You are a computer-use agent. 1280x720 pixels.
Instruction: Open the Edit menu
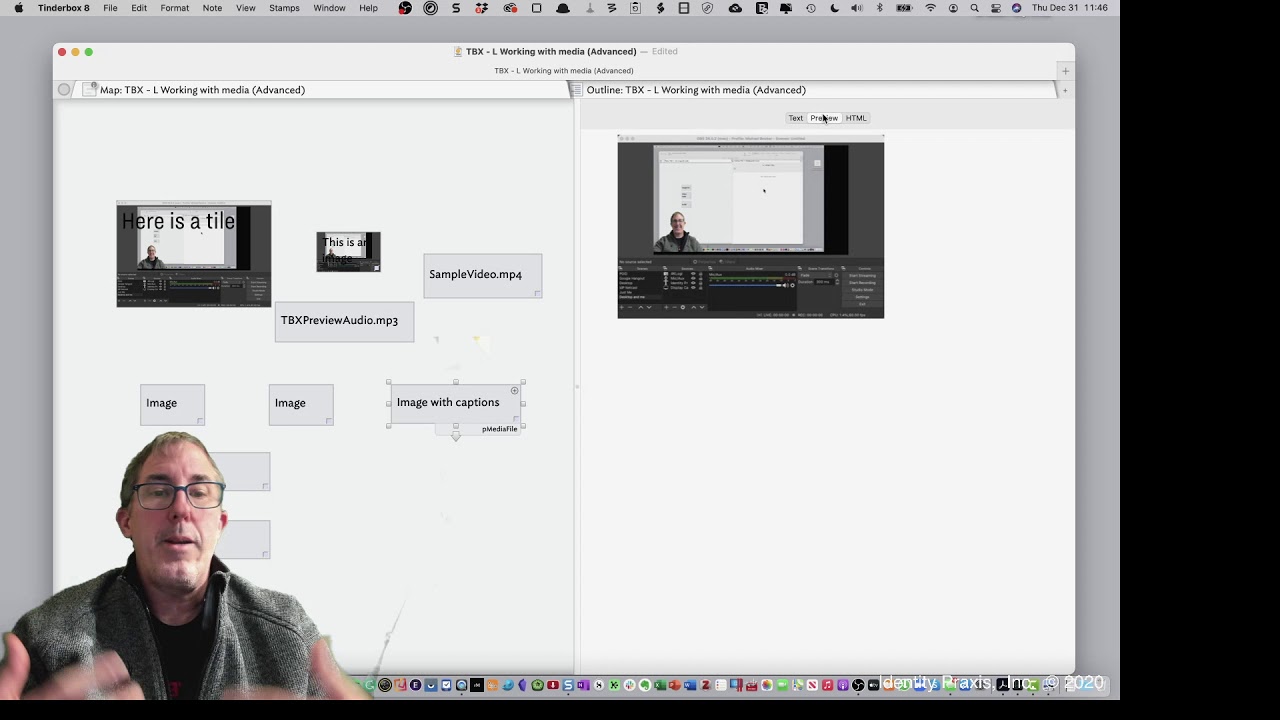139,8
